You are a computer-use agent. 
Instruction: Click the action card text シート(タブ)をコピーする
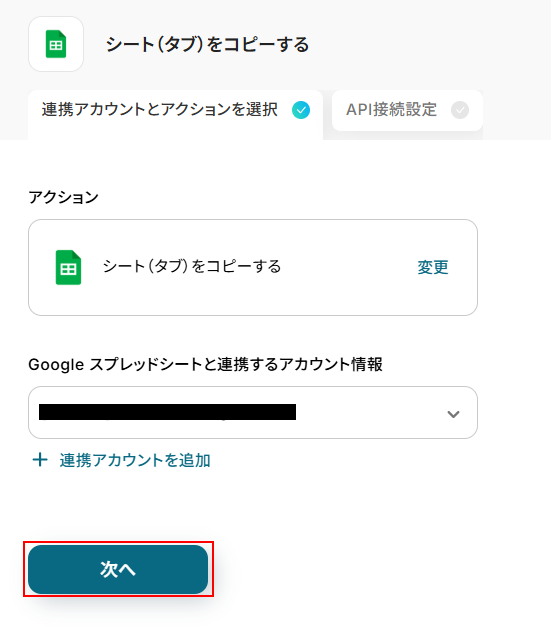[192, 266]
